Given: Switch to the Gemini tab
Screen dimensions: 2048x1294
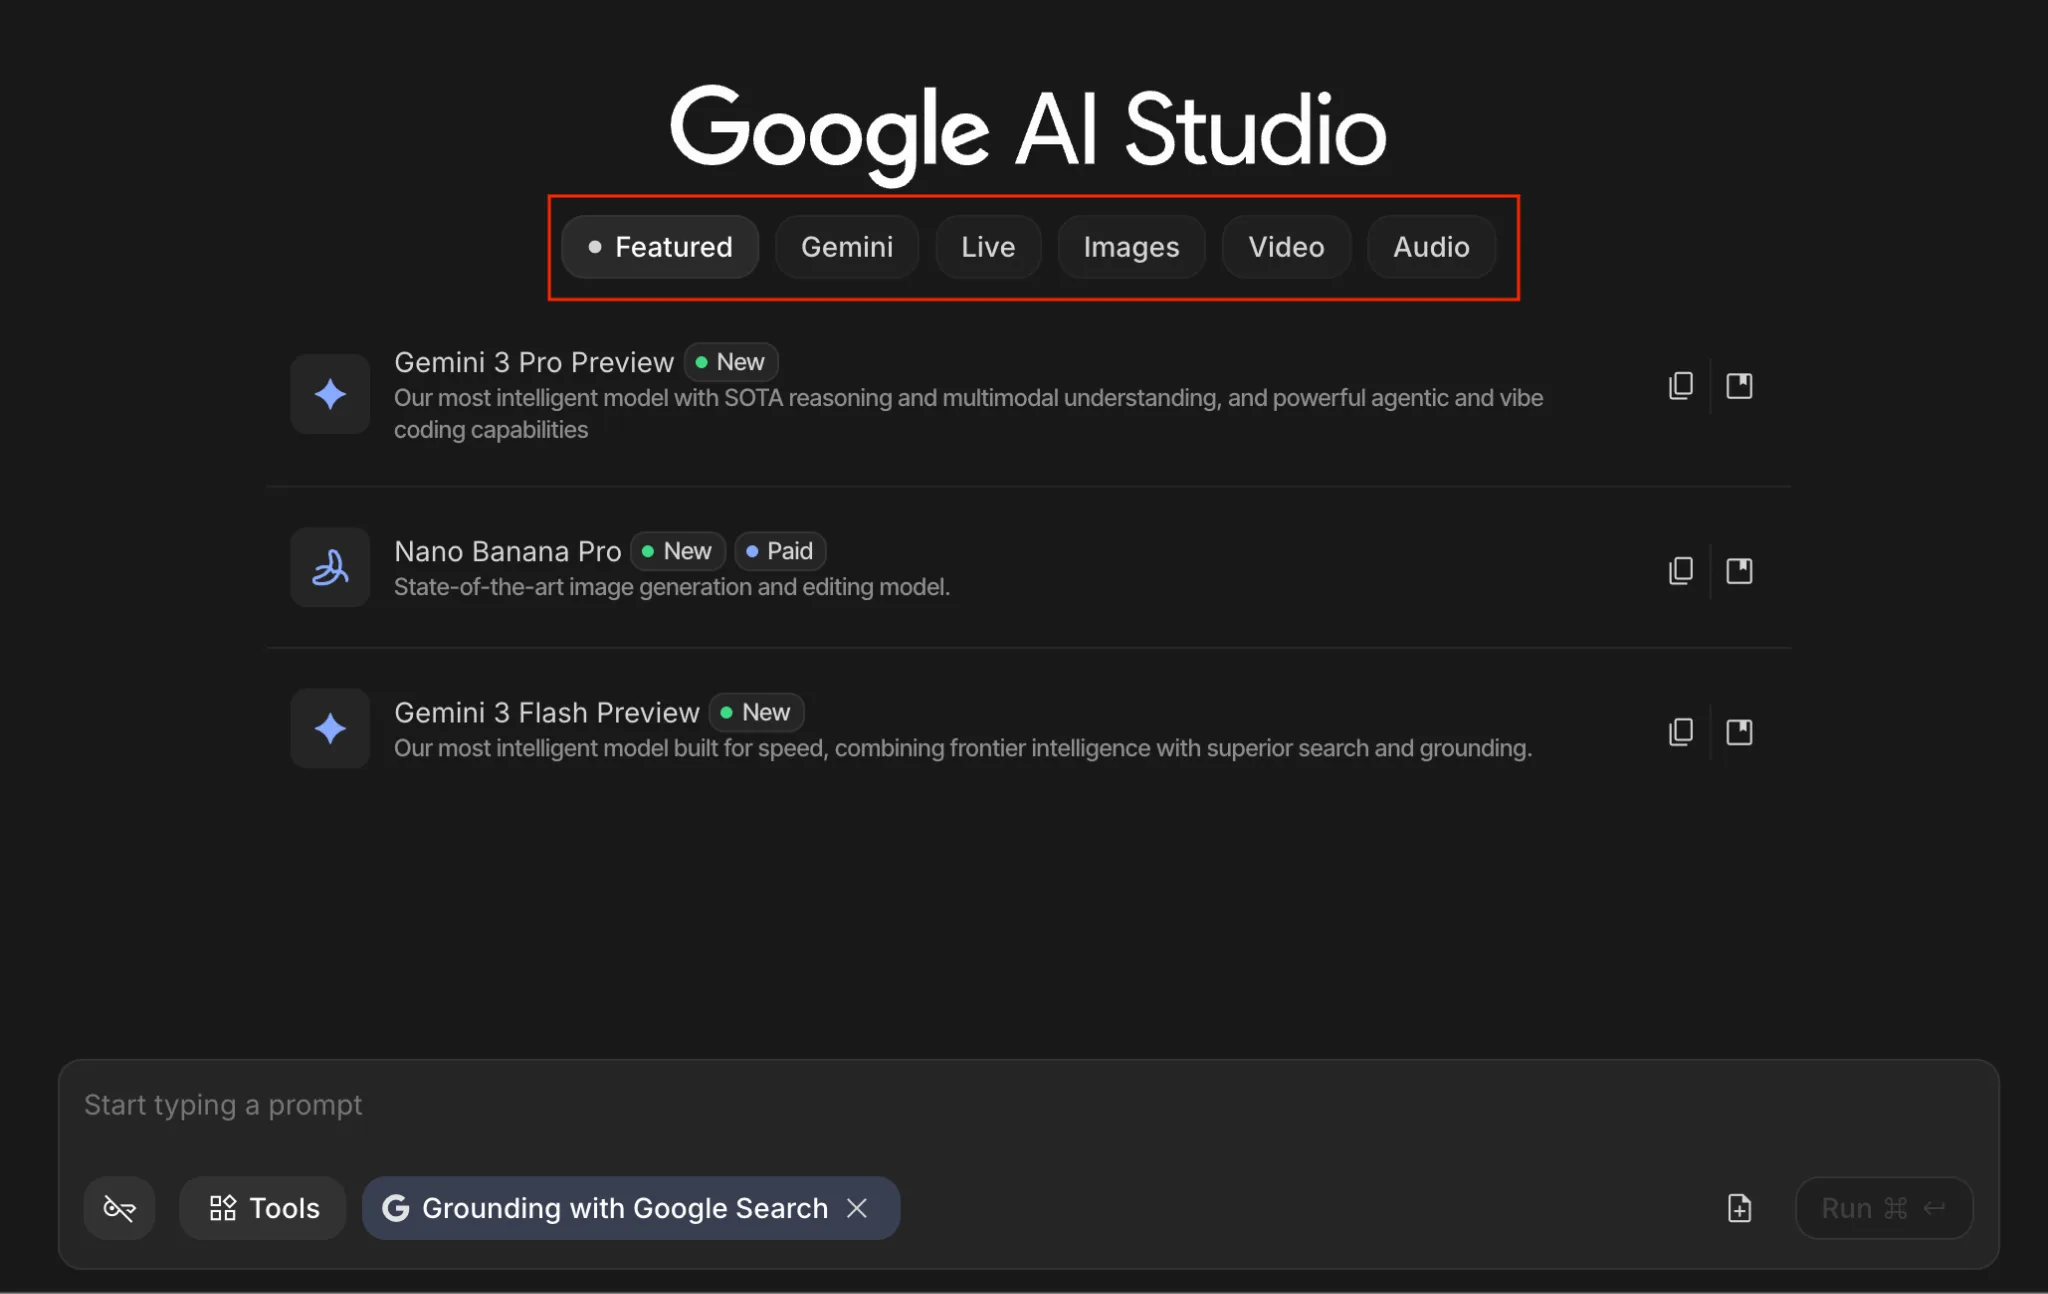Looking at the screenshot, I should (x=846, y=247).
